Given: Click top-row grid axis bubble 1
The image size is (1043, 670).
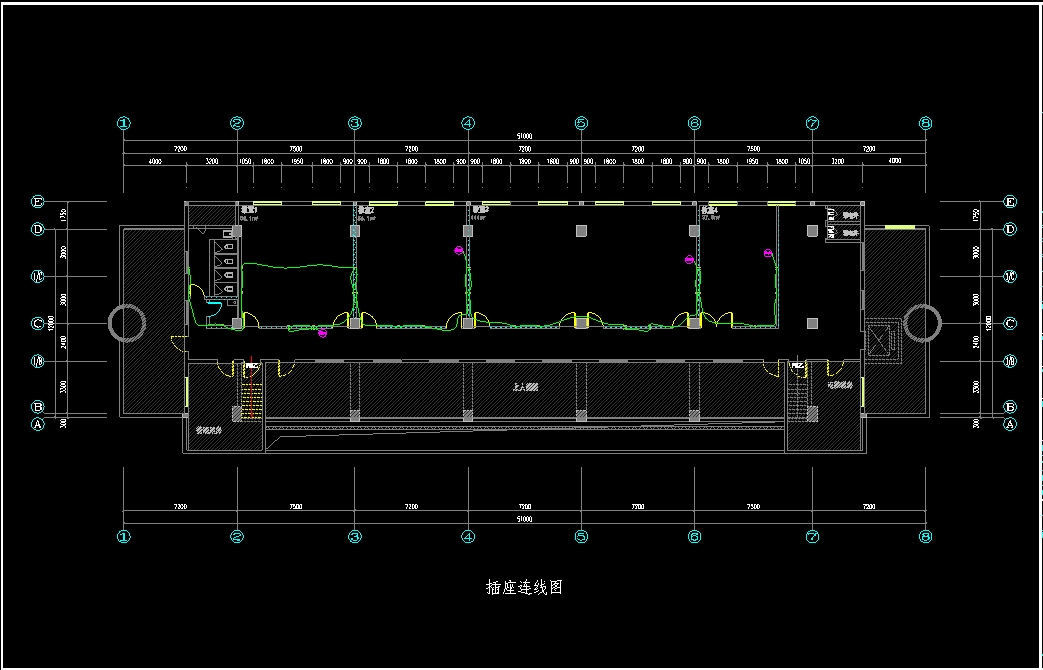Looking at the screenshot, I should pos(124,124).
